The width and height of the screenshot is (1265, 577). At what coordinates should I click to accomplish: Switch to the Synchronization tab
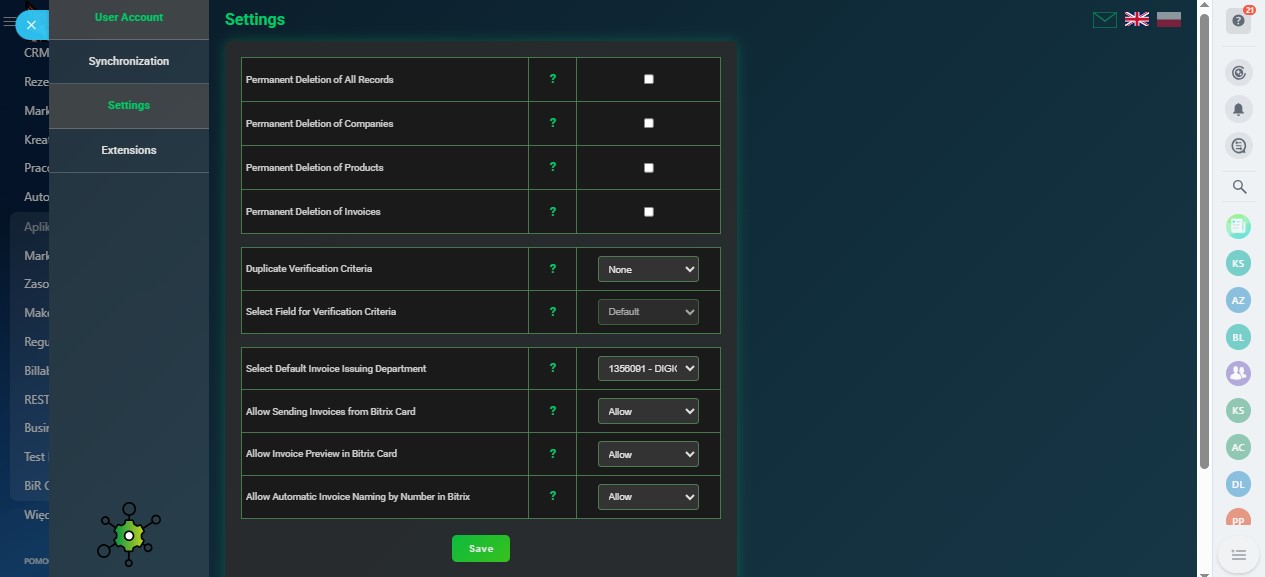(x=128, y=61)
